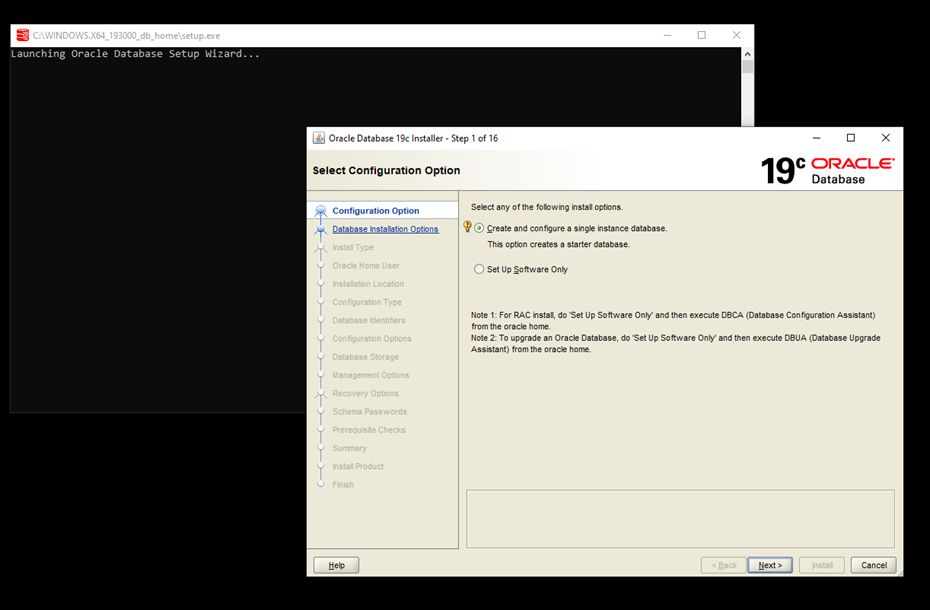Close the setup.exe console window

click(x=736, y=36)
